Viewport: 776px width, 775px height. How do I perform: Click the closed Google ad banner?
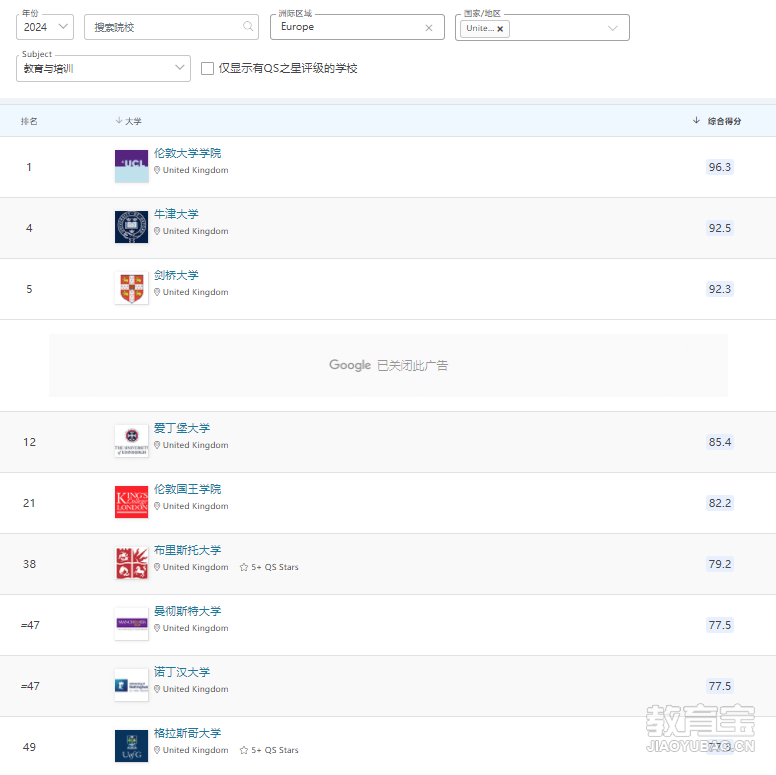coord(388,365)
